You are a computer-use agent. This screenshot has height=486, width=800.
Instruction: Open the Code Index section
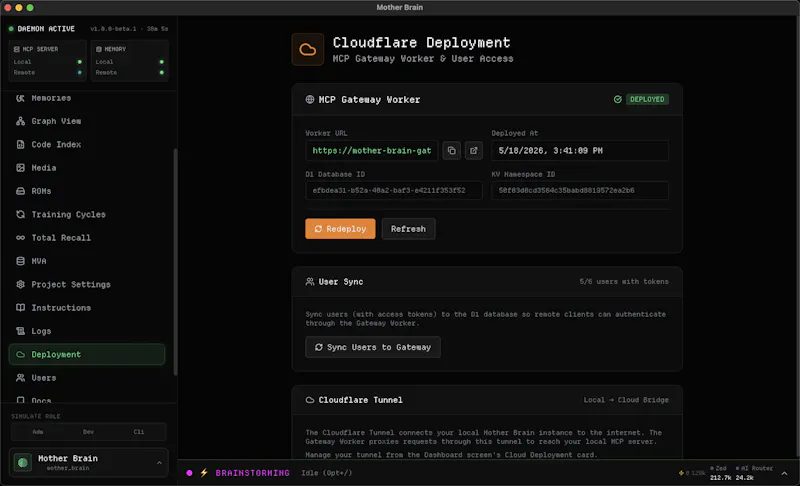pyautogui.click(x=87, y=144)
